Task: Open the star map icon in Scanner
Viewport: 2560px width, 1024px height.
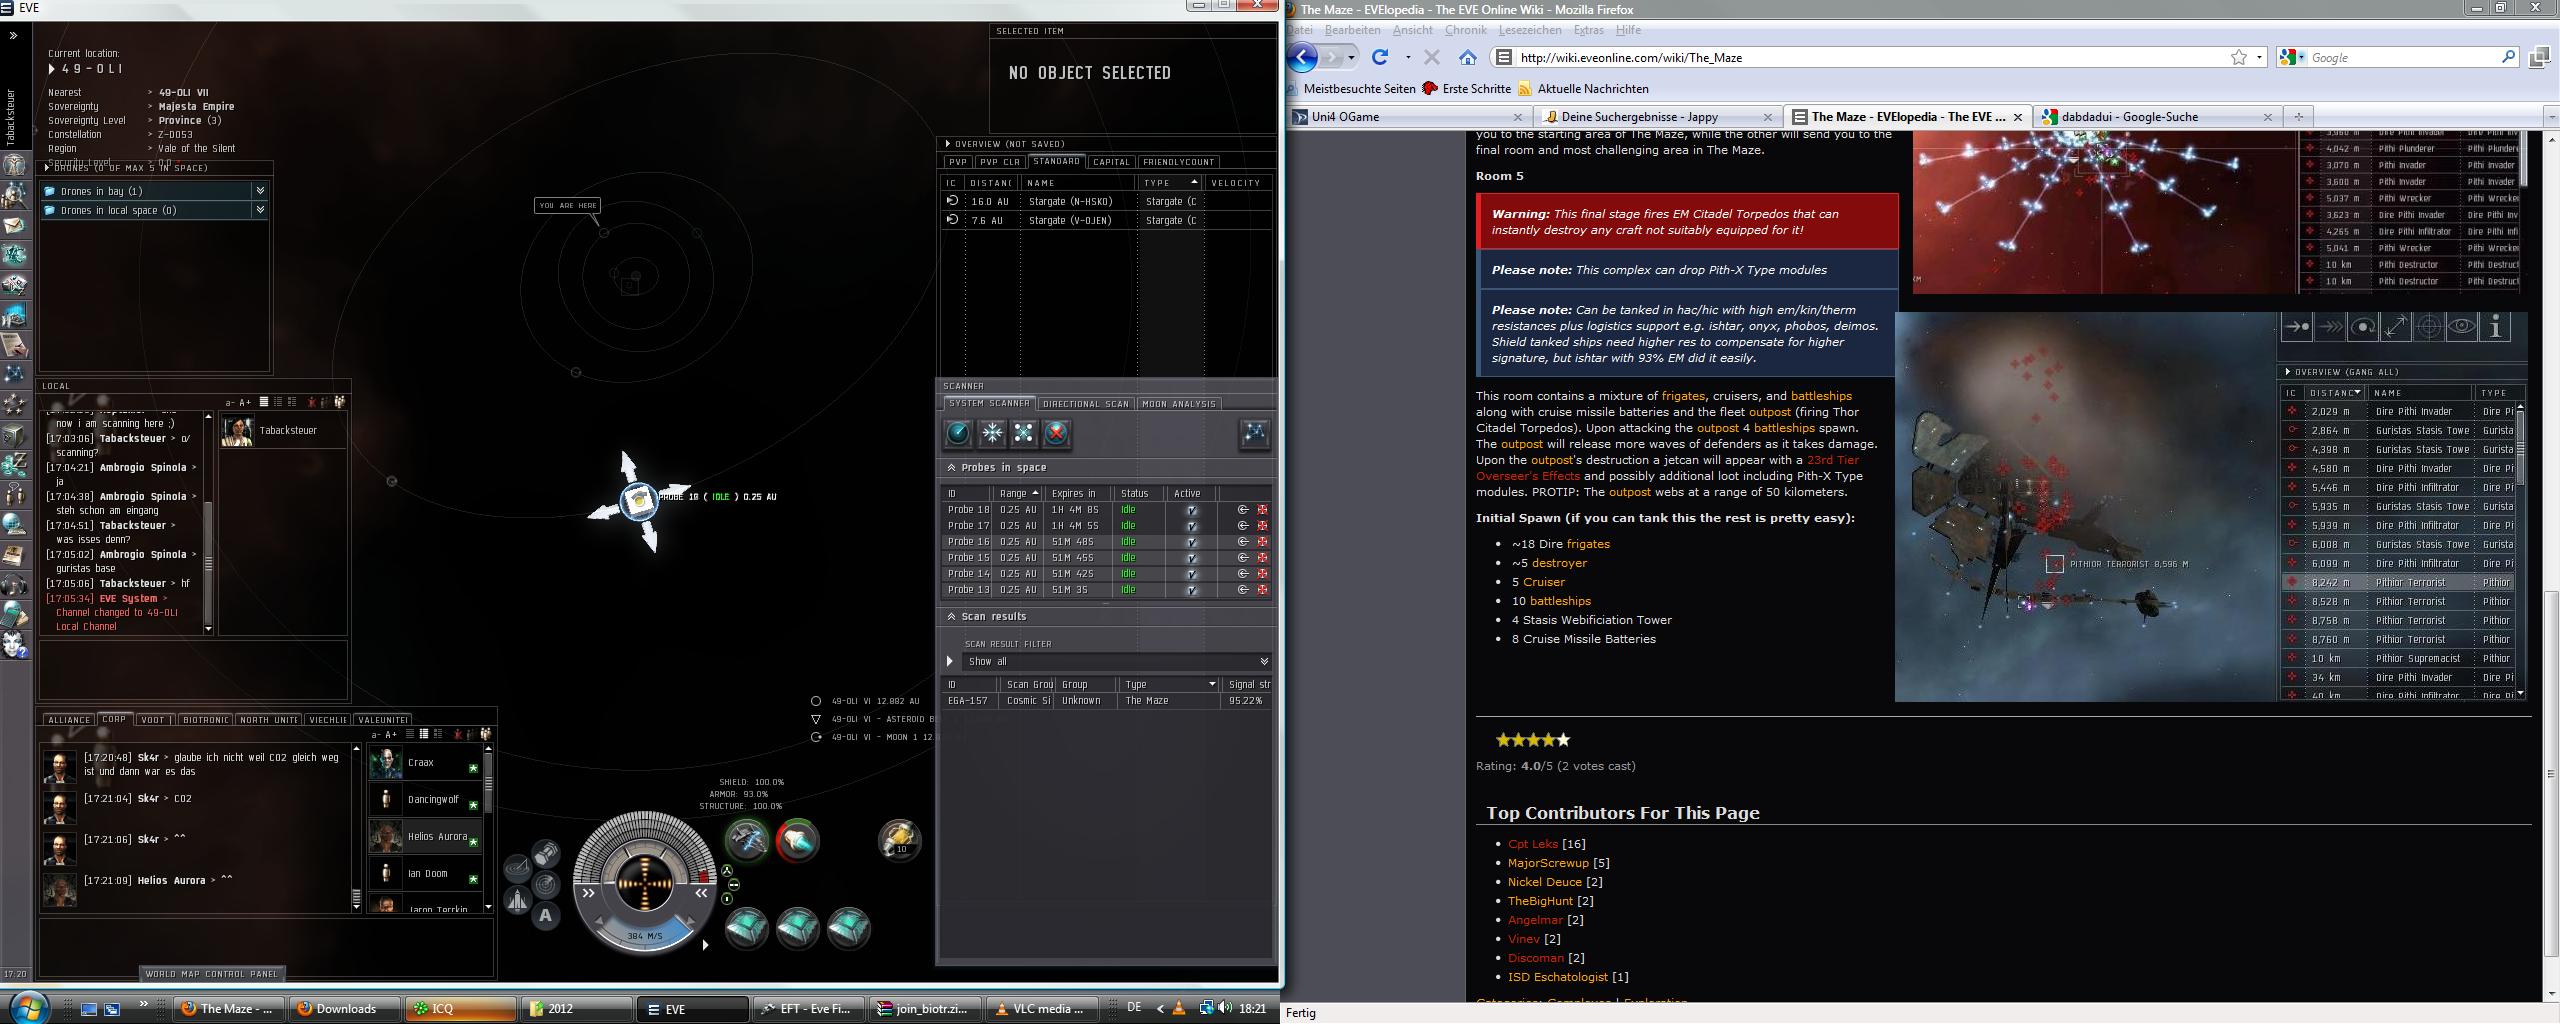Action: [1254, 433]
